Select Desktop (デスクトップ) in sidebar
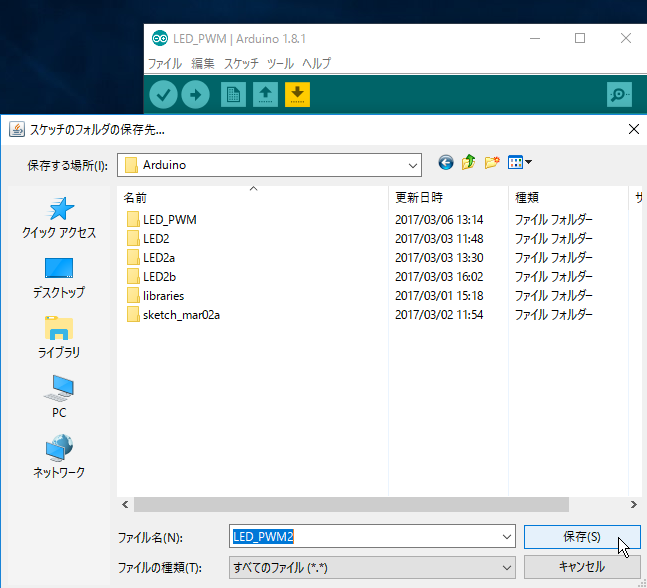 click(59, 278)
